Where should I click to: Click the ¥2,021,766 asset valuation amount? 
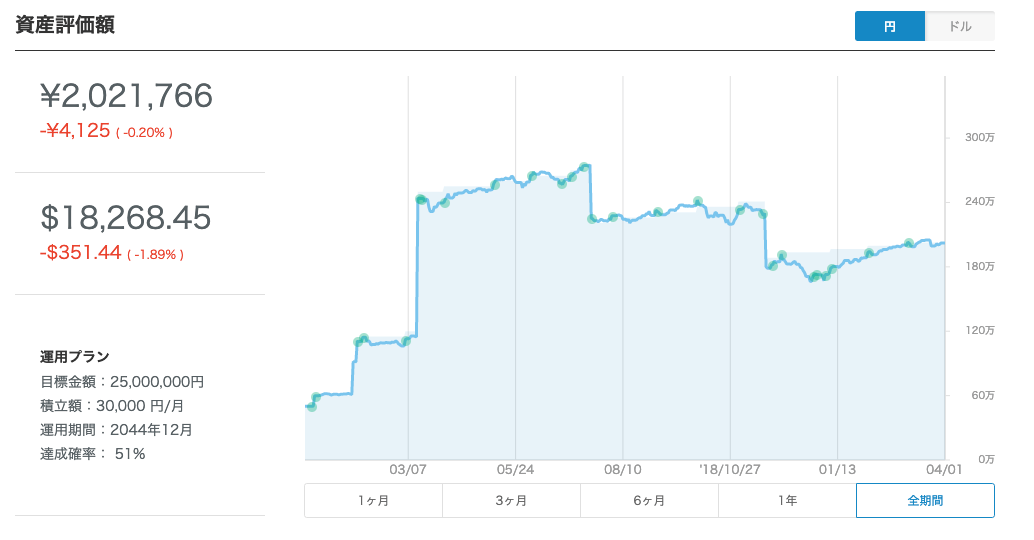(126, 96)
